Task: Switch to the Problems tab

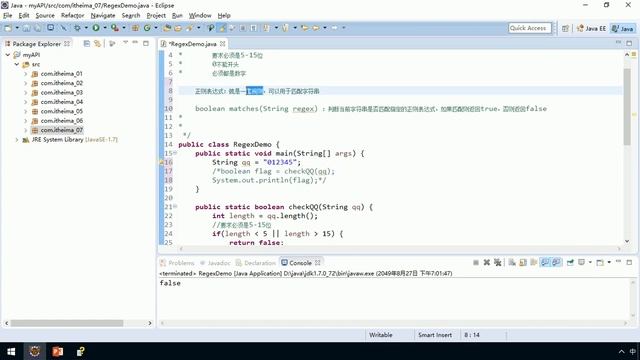Action: tap(178, 263)
